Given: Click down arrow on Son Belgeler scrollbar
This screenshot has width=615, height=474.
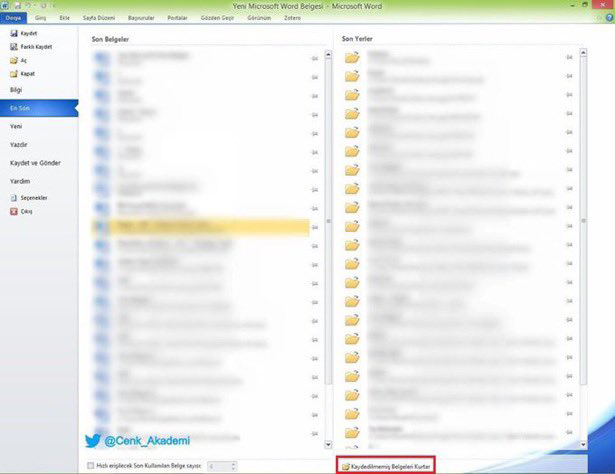Looking at the screenshot, I should coord(327,443).
